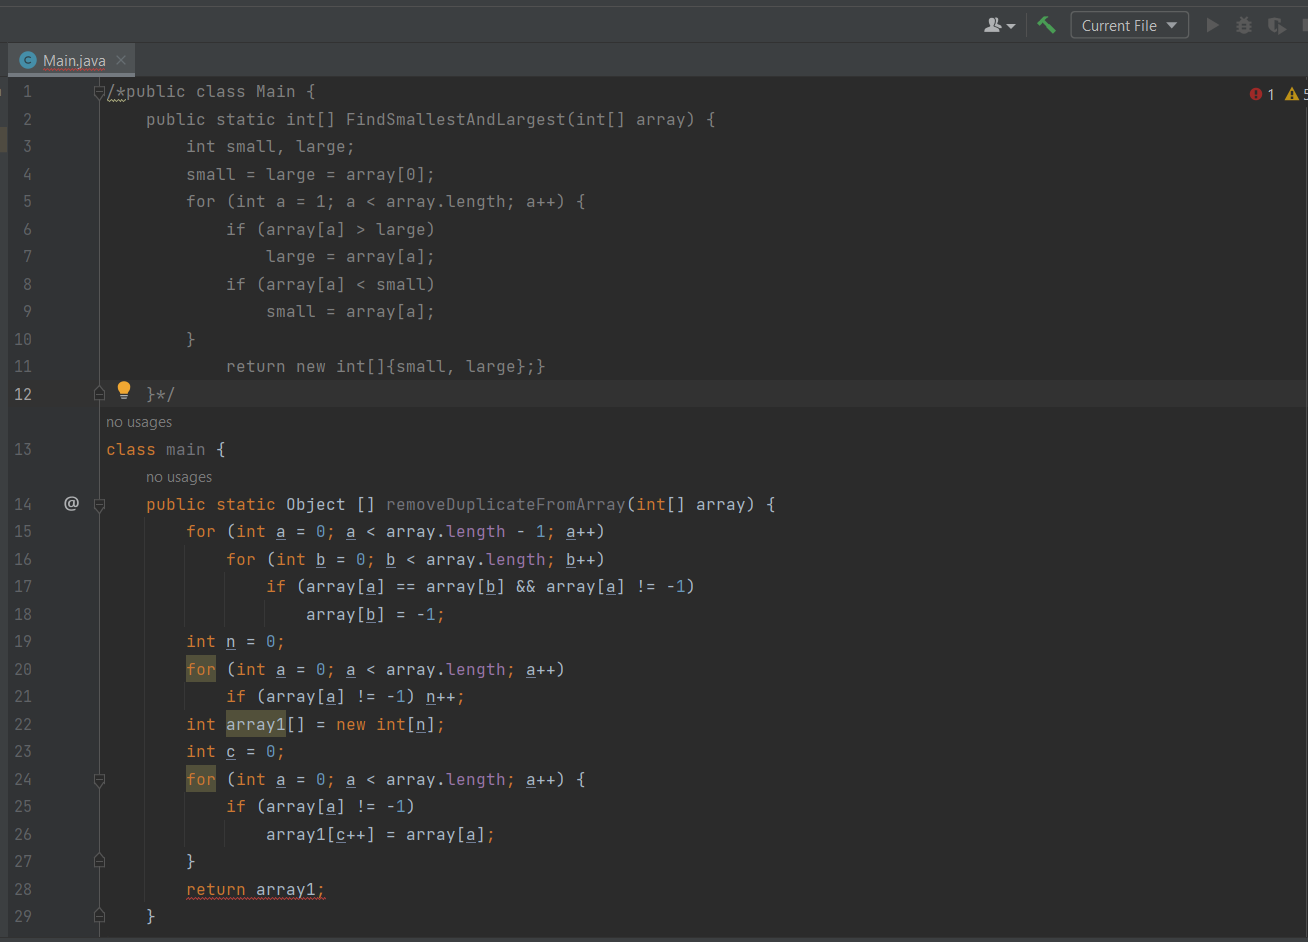Click the "class main" declaration

click(166, 450)
